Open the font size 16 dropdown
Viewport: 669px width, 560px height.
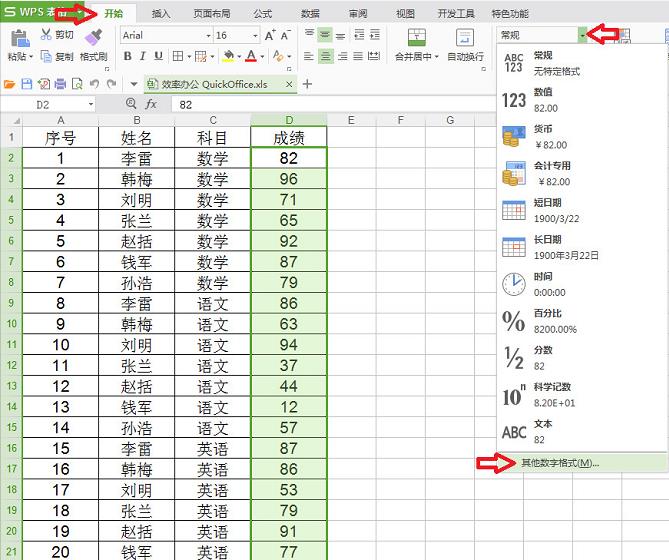coord(255,35)
